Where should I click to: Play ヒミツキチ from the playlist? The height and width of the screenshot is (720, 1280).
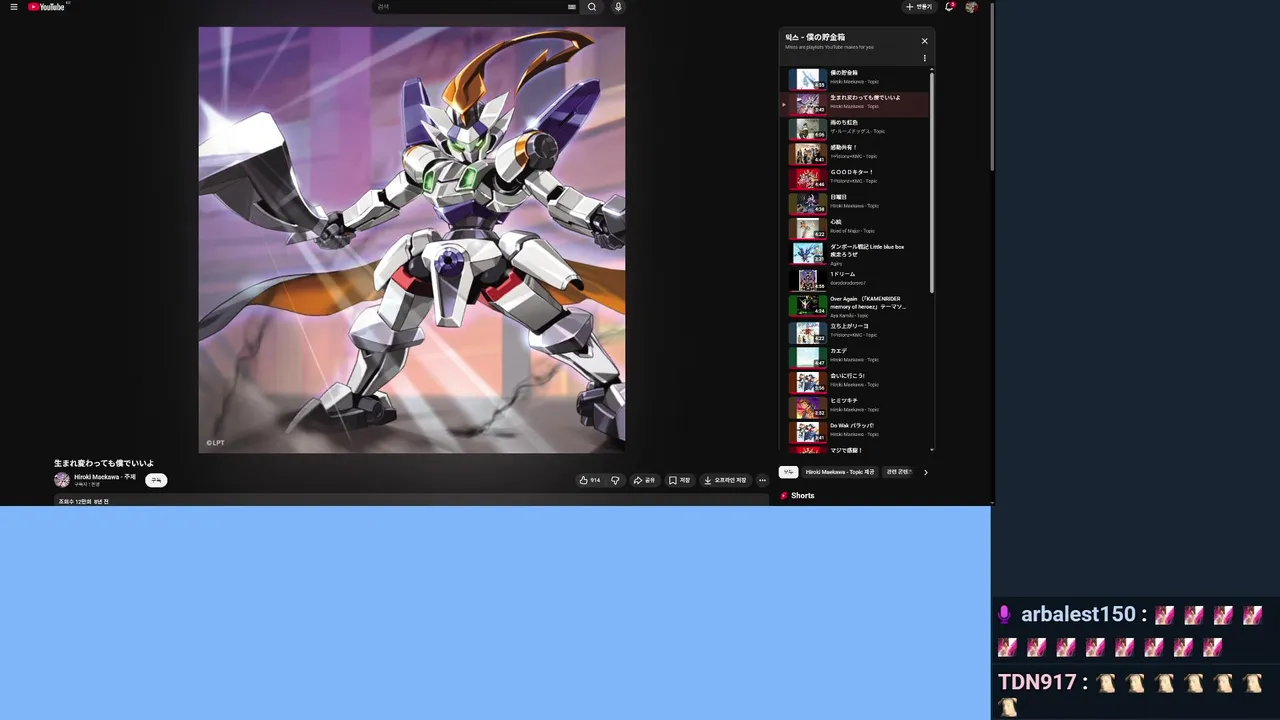(x=855, y=406)
